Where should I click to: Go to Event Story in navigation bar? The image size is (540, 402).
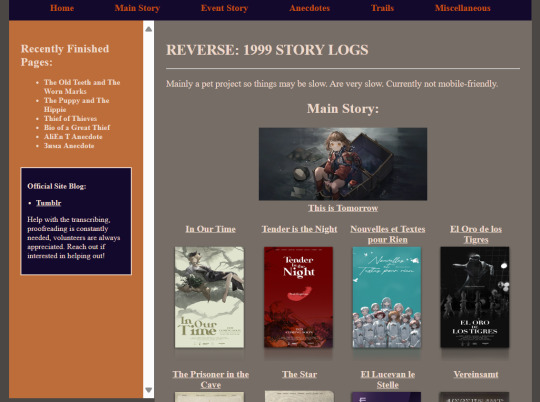point(224,8)
